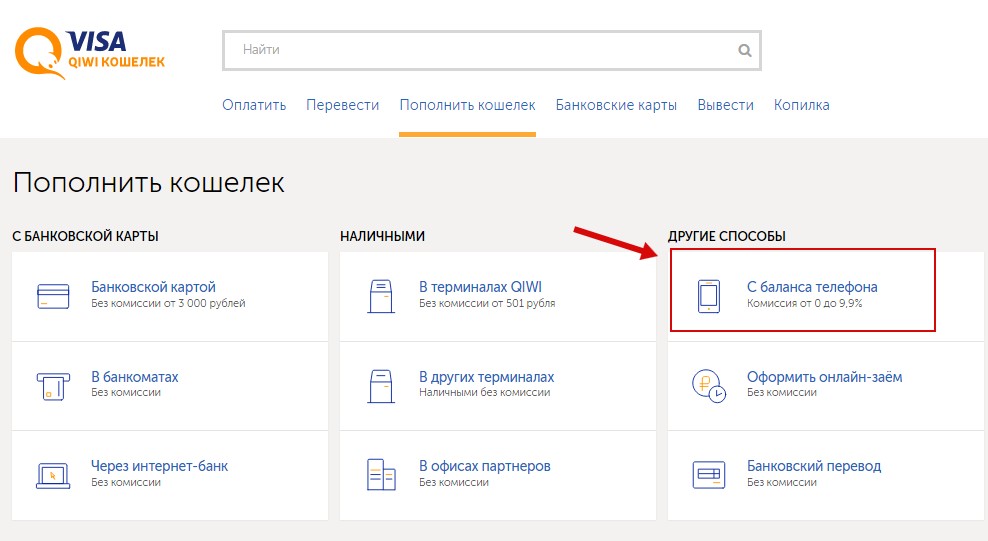Open the Оформить онлайн-заём link

coord(824,377)
